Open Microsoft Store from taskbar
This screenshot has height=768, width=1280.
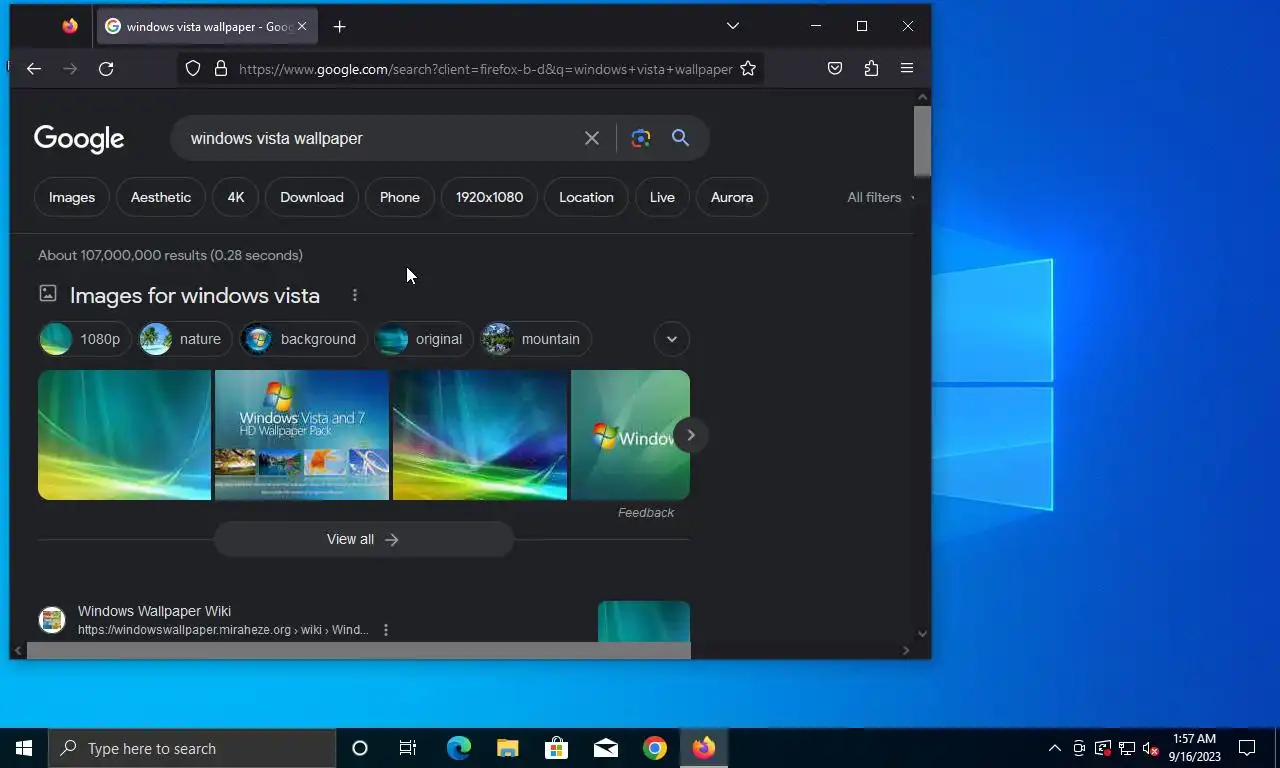[x=557, y=748]
